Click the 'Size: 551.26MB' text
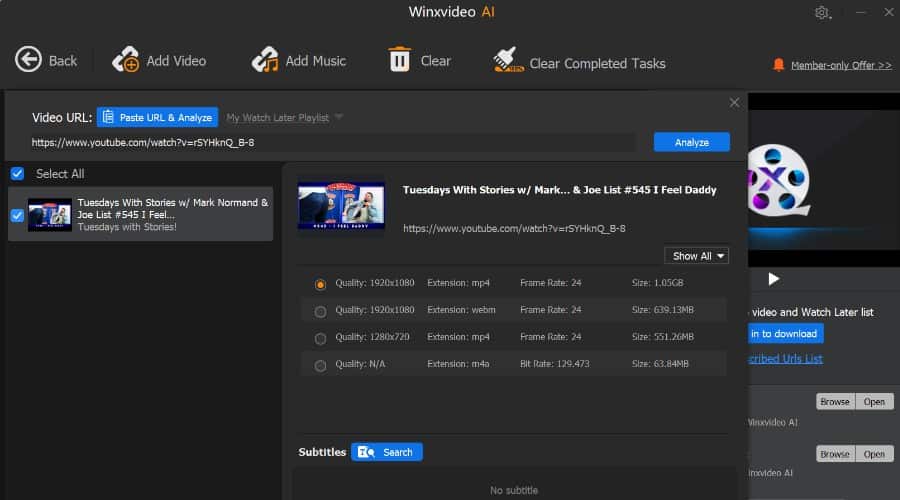 662,337
